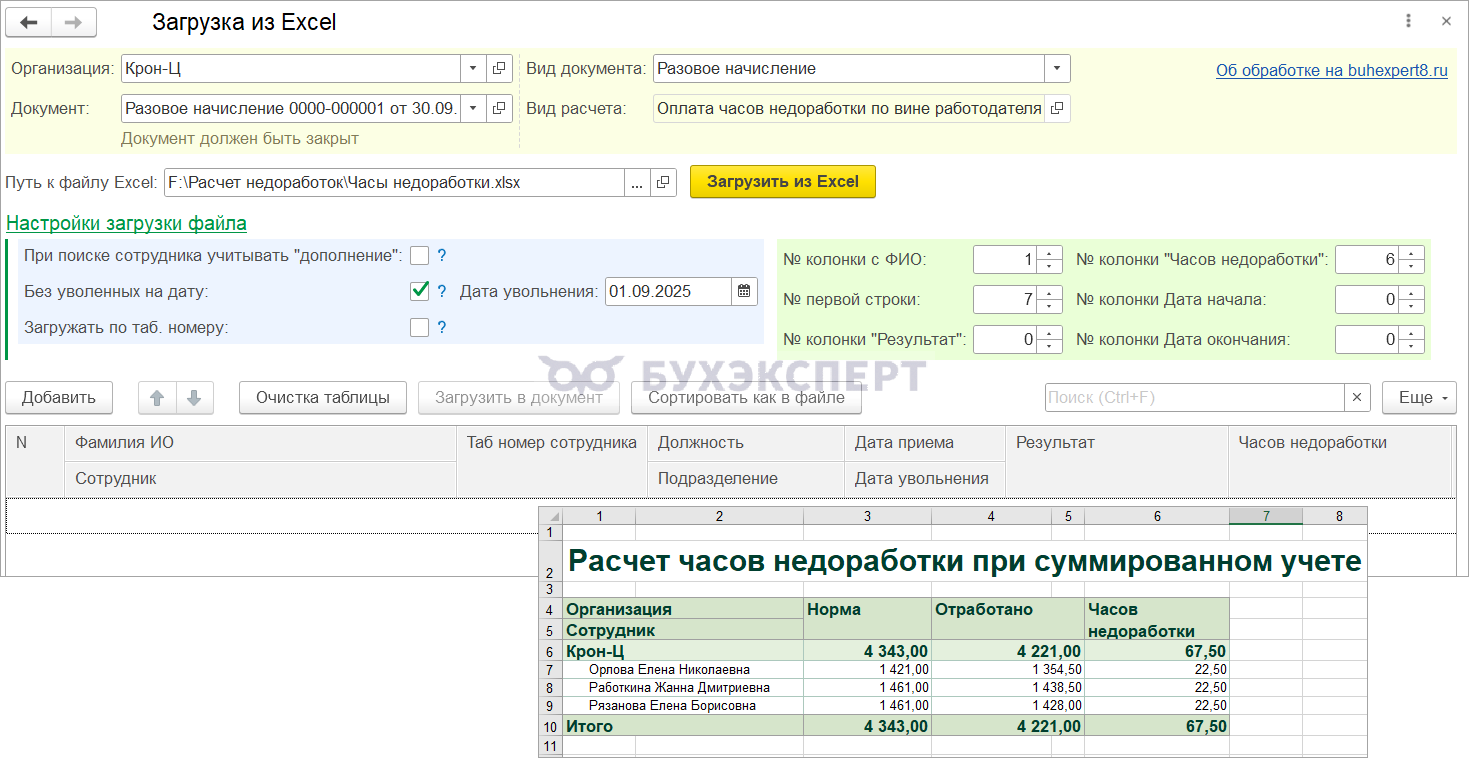This screenshot has width=1469, height=758.
Task: Open the Документ field link icon
Action: (499, 108)
